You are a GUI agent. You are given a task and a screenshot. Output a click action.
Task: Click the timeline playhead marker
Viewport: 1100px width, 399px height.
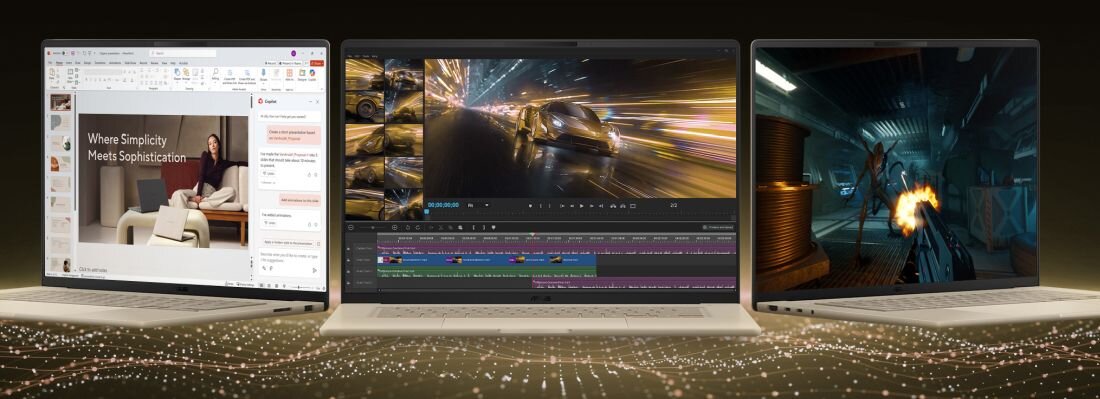[x=532, y=234]
